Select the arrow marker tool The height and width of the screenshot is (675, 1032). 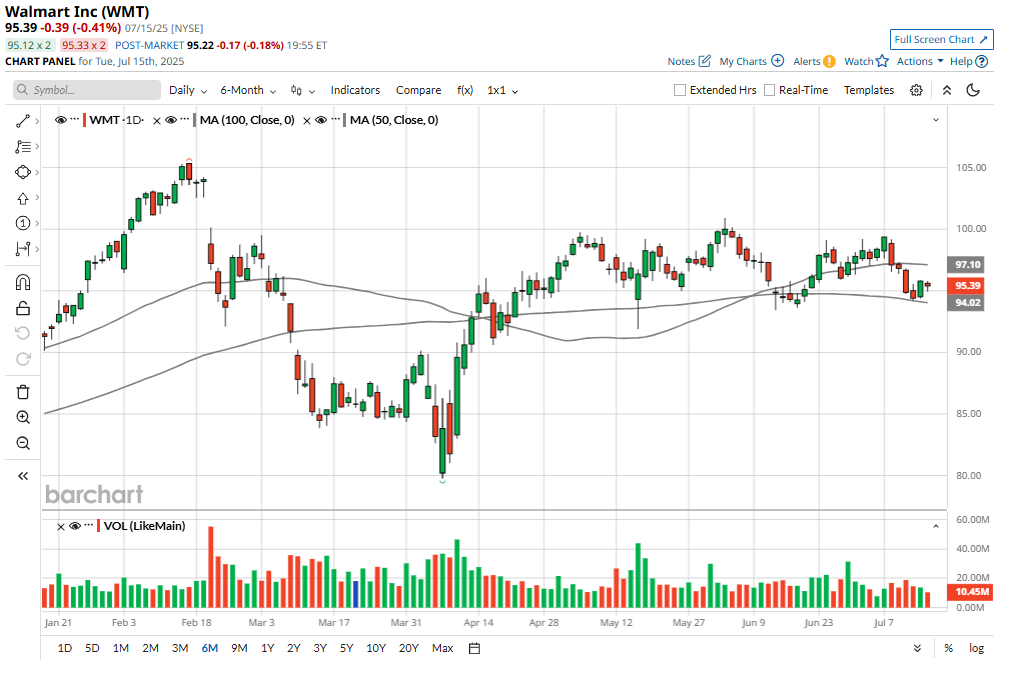click(23, 198)
